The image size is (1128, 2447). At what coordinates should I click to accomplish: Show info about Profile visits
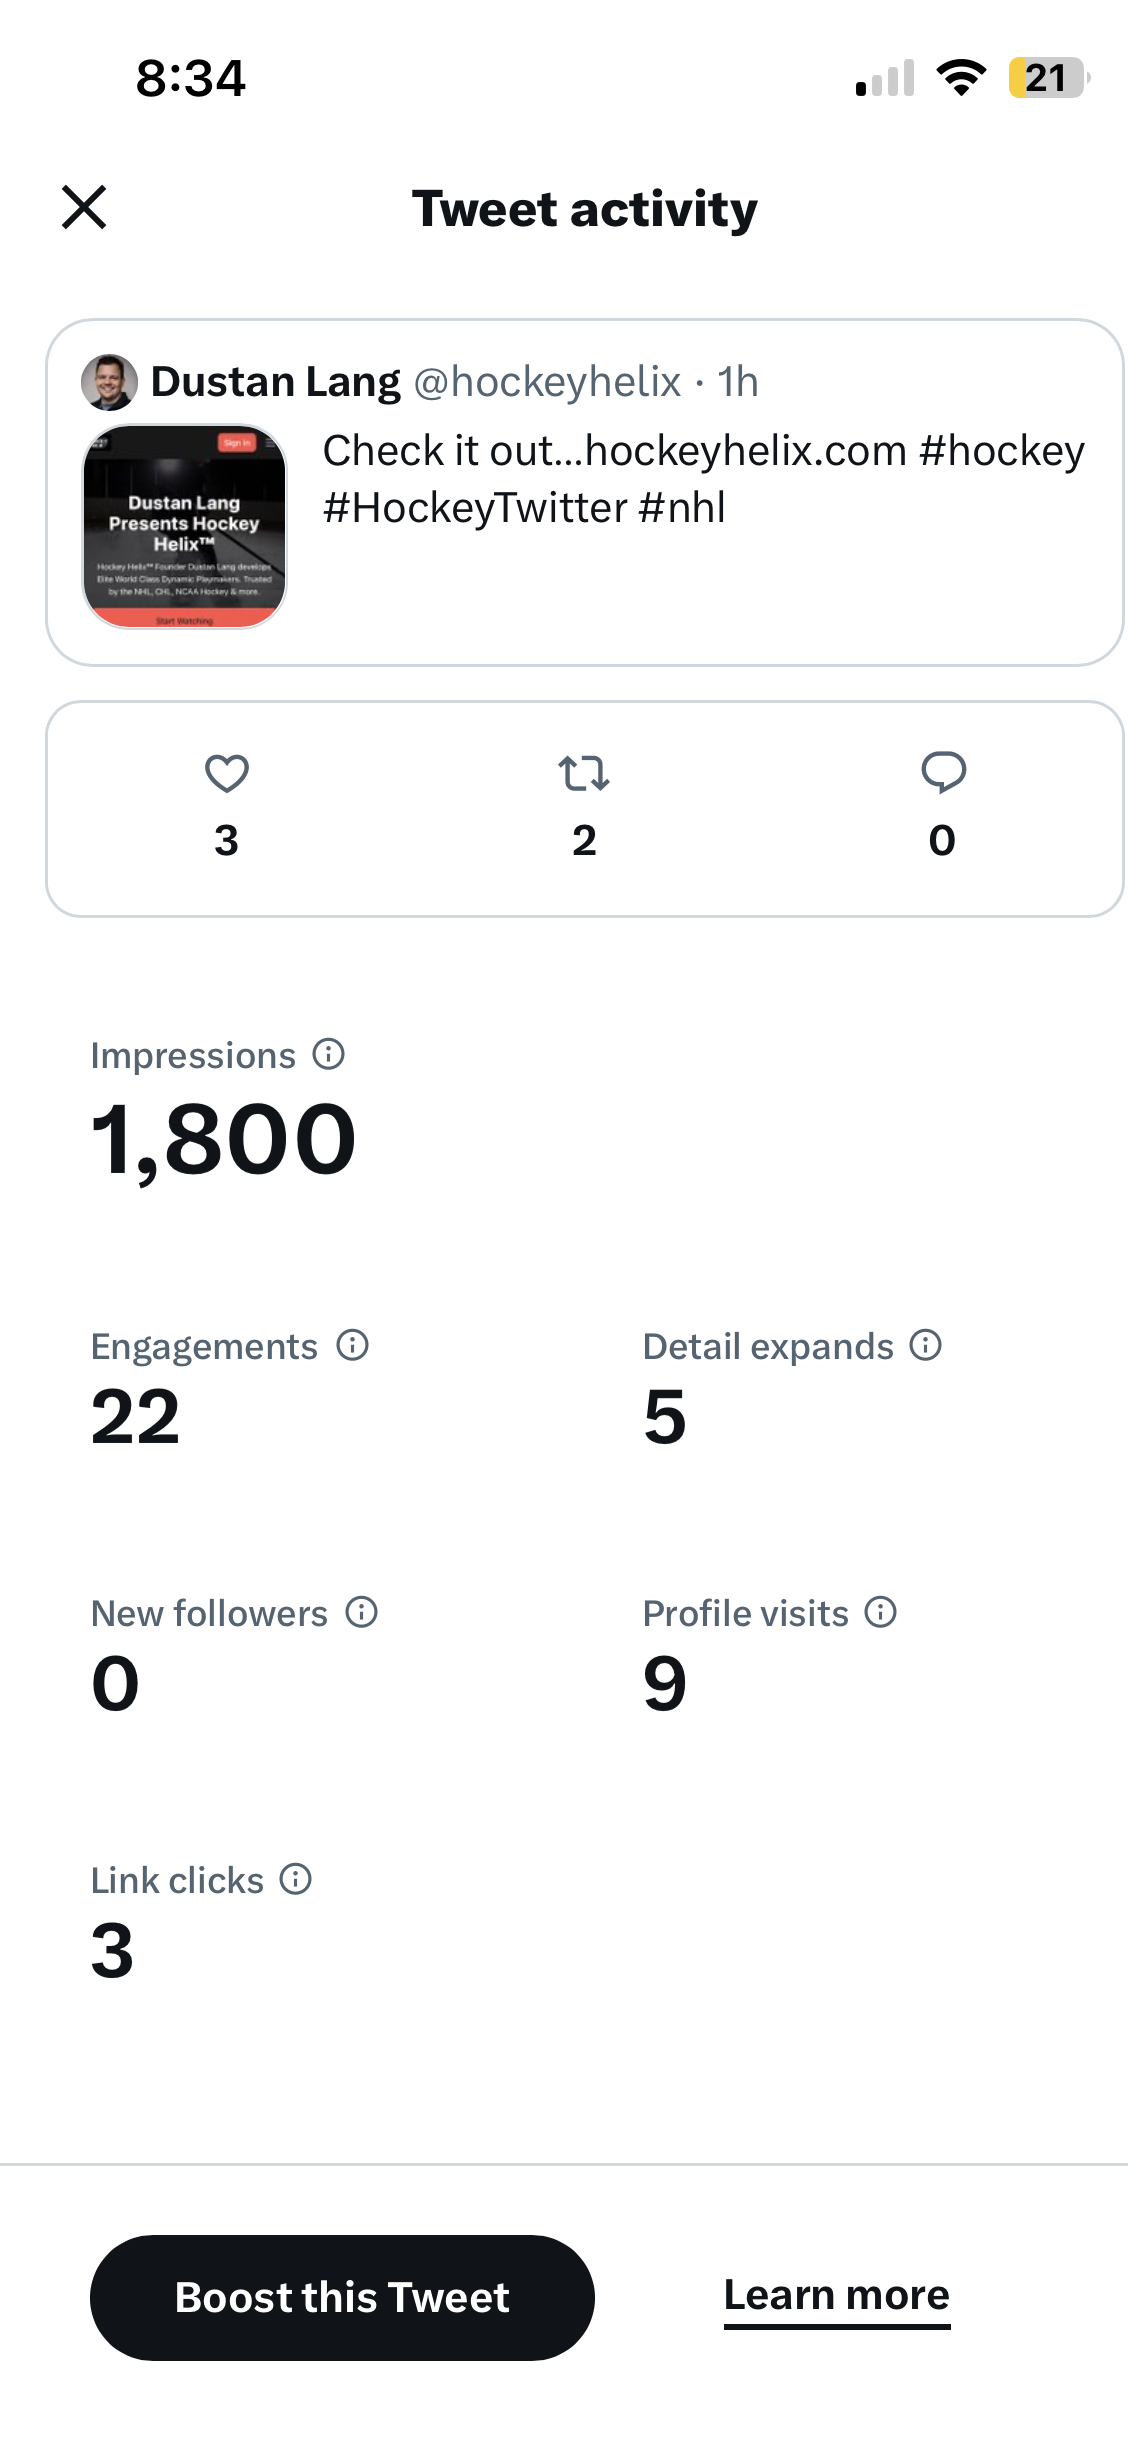pos(881,1612)
